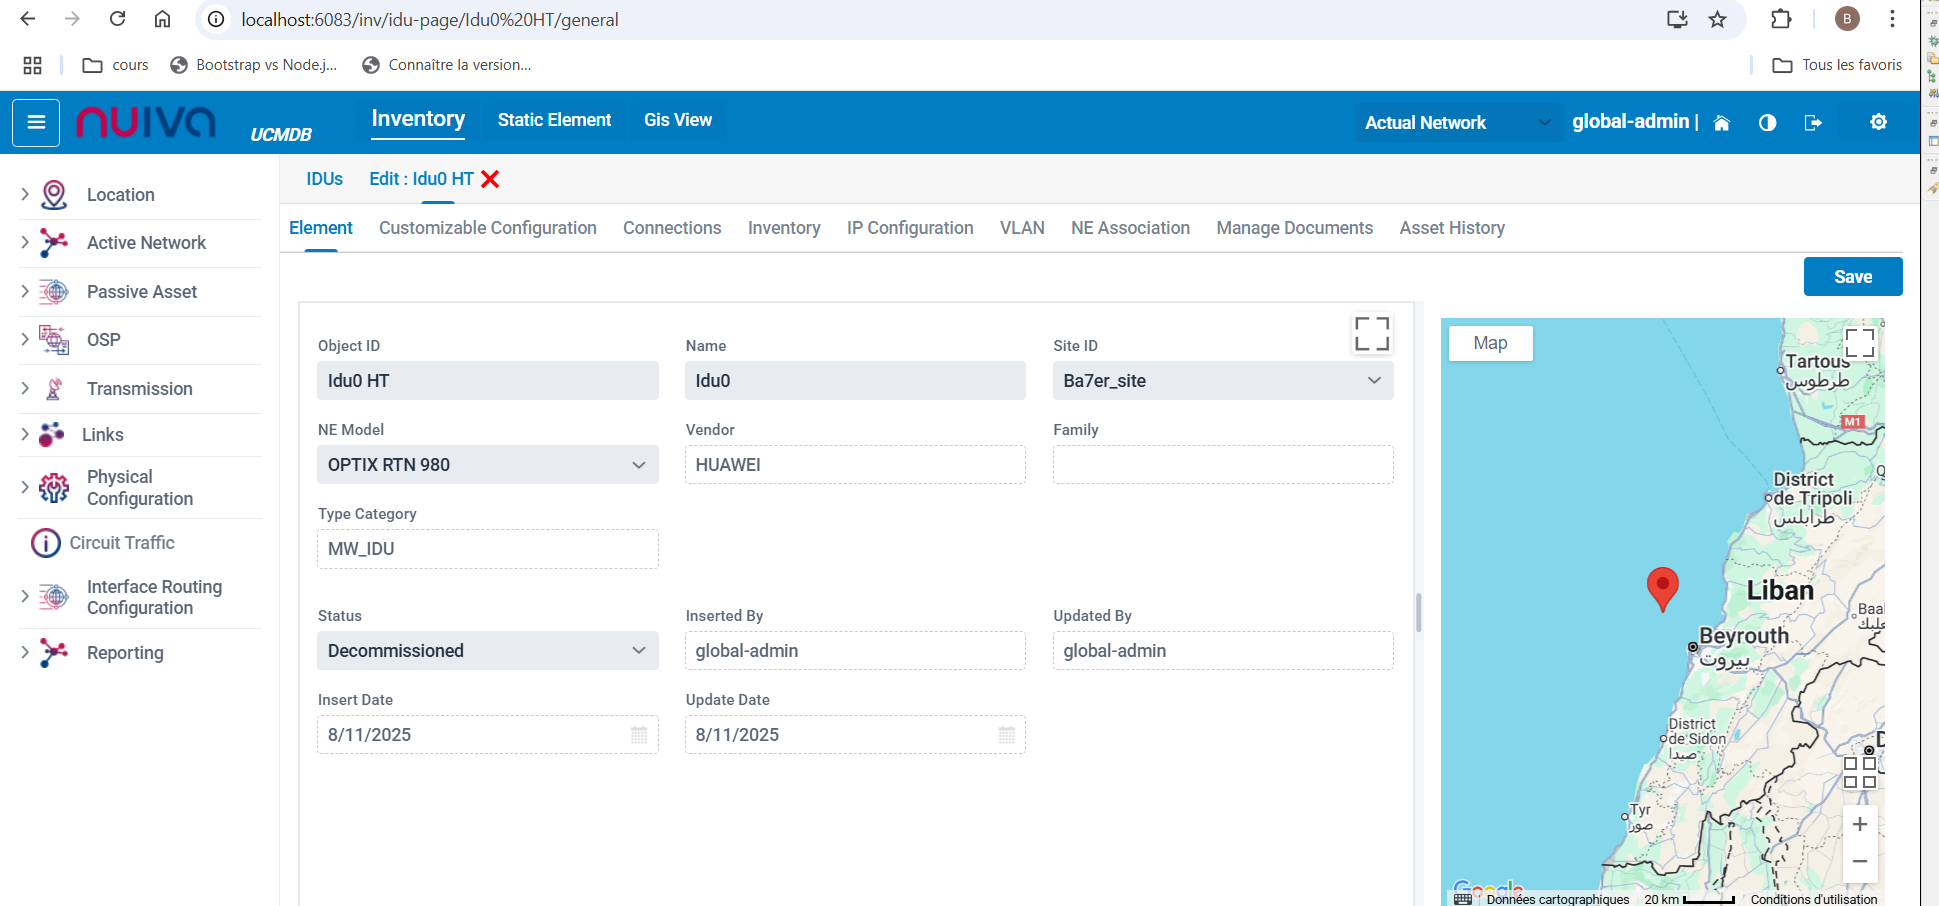This screenshot has width=1939, height=906.
Task: Click the Save button
Action: click(1852, 277)
